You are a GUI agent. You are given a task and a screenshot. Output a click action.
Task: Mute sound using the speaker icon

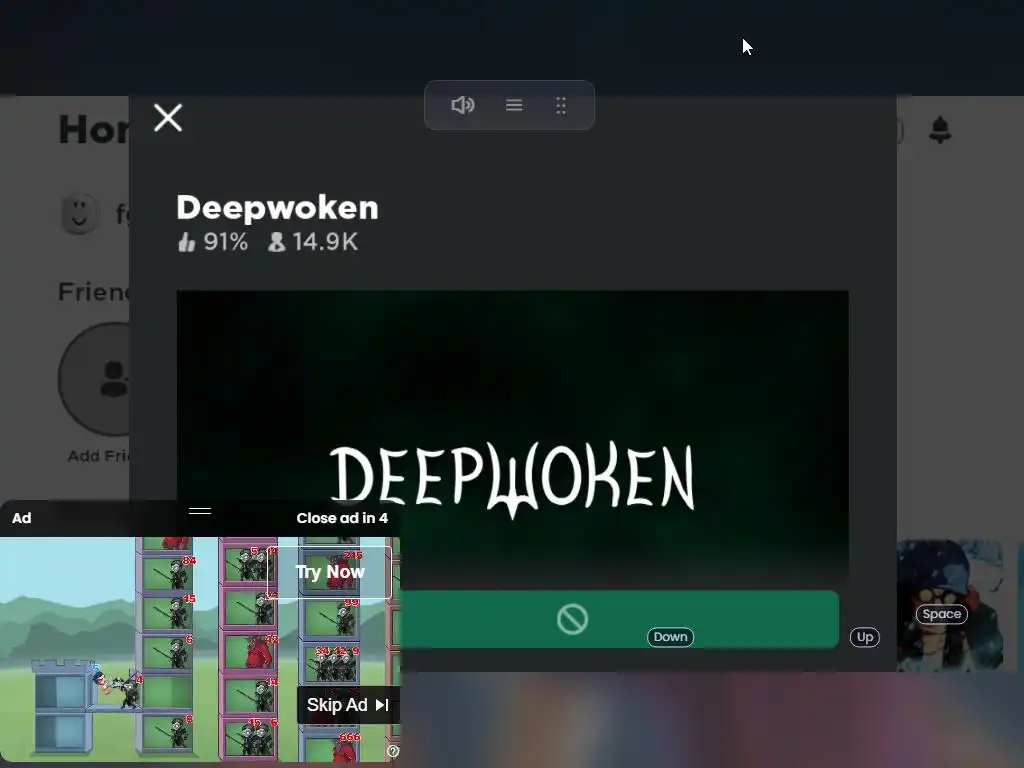[462, 105]
